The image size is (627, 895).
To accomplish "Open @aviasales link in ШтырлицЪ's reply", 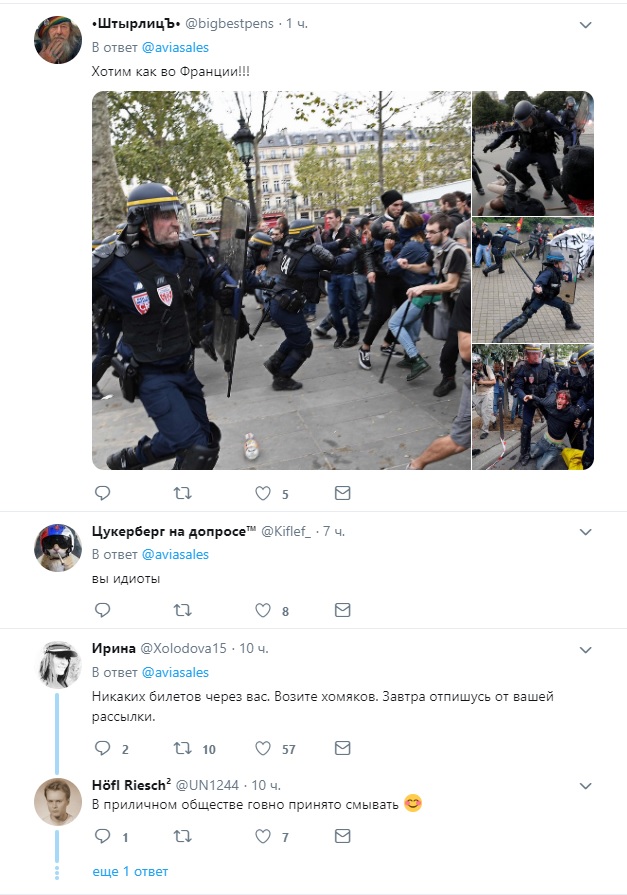I will click(175, 47).
